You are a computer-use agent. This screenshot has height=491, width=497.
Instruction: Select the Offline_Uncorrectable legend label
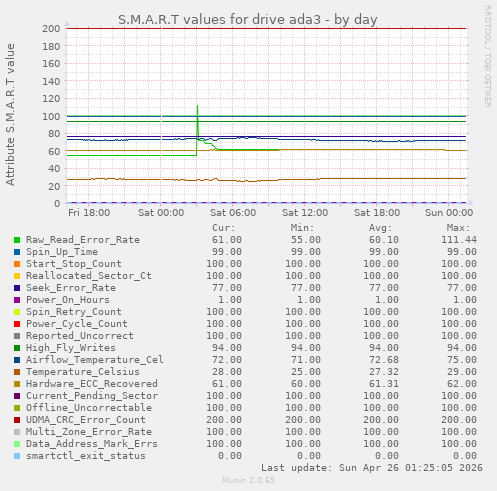[89, 408]
